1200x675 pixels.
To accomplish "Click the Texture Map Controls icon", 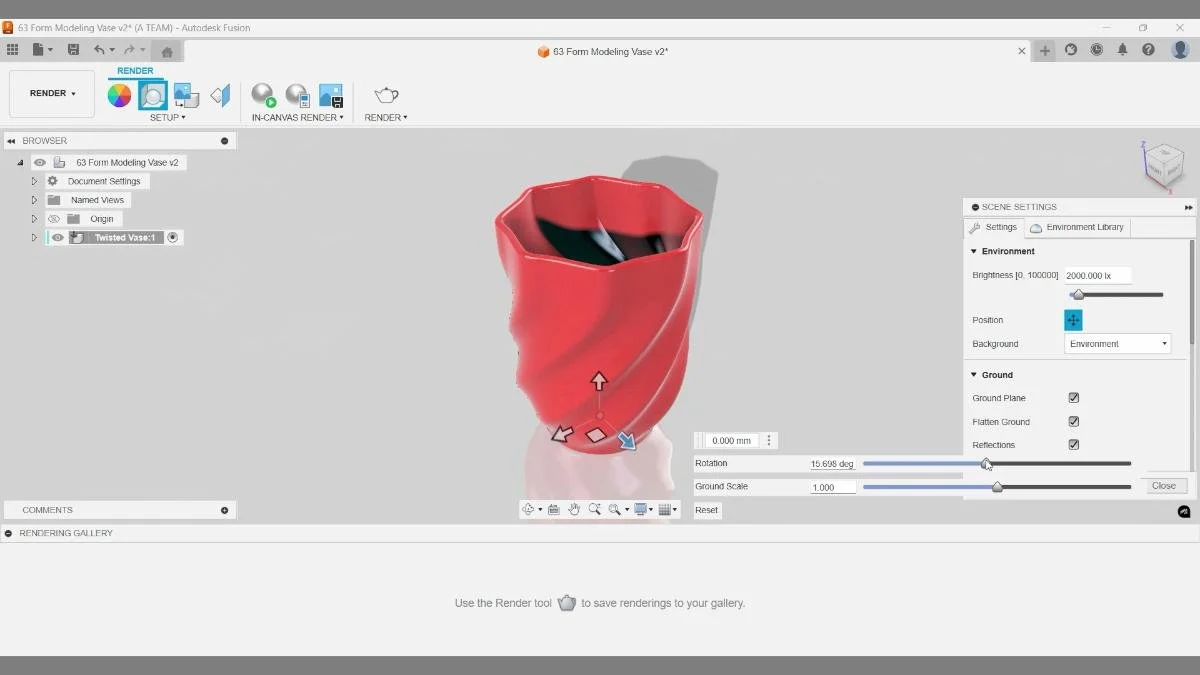I will click(x=186, y=93).
